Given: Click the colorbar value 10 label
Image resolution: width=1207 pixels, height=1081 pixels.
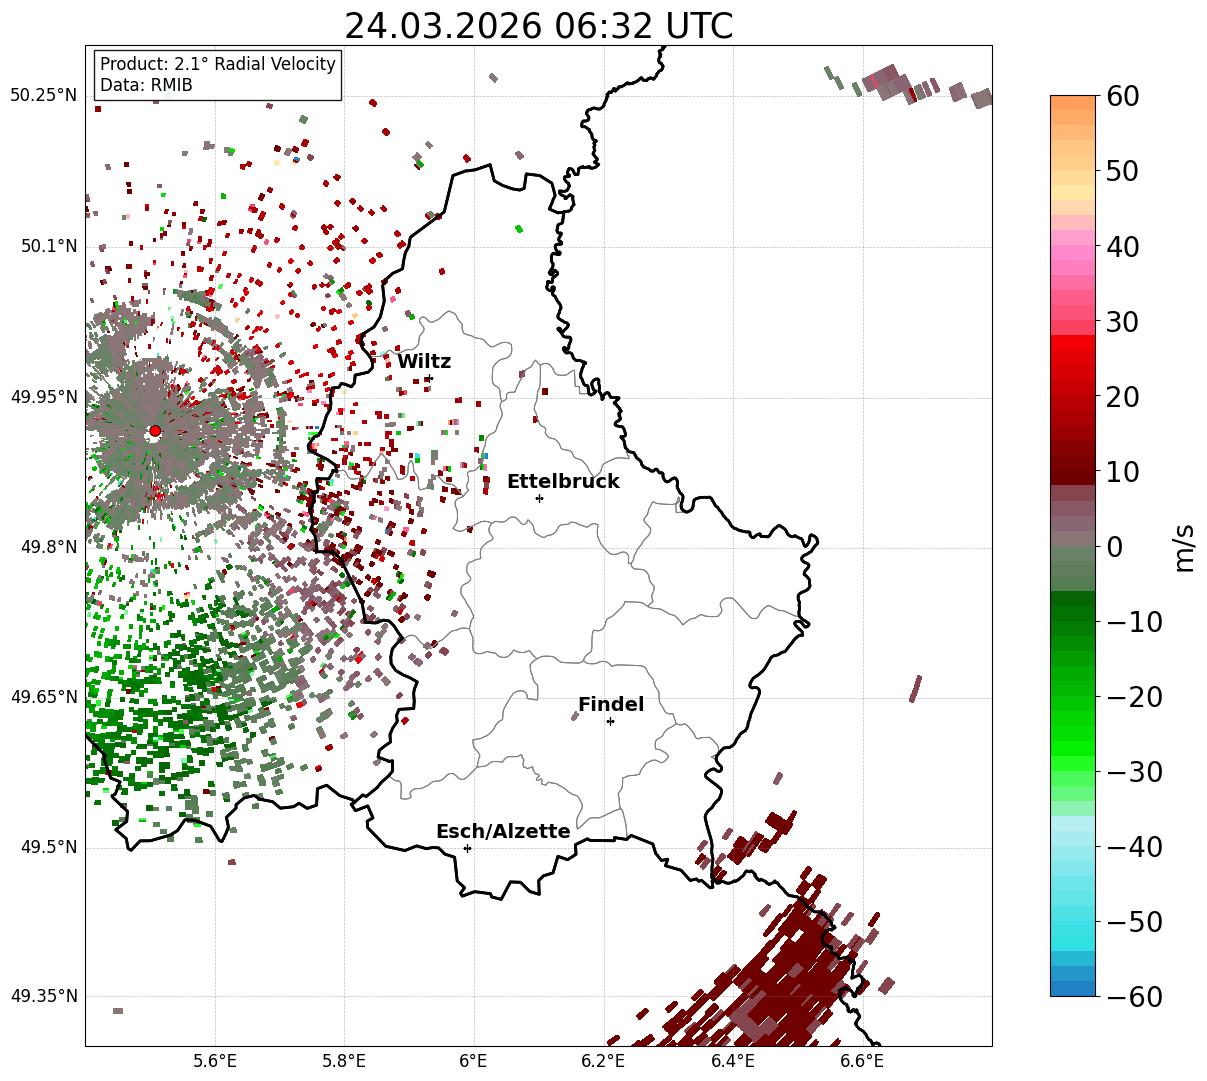Looking at the screenshot, I should [1122, 472].
